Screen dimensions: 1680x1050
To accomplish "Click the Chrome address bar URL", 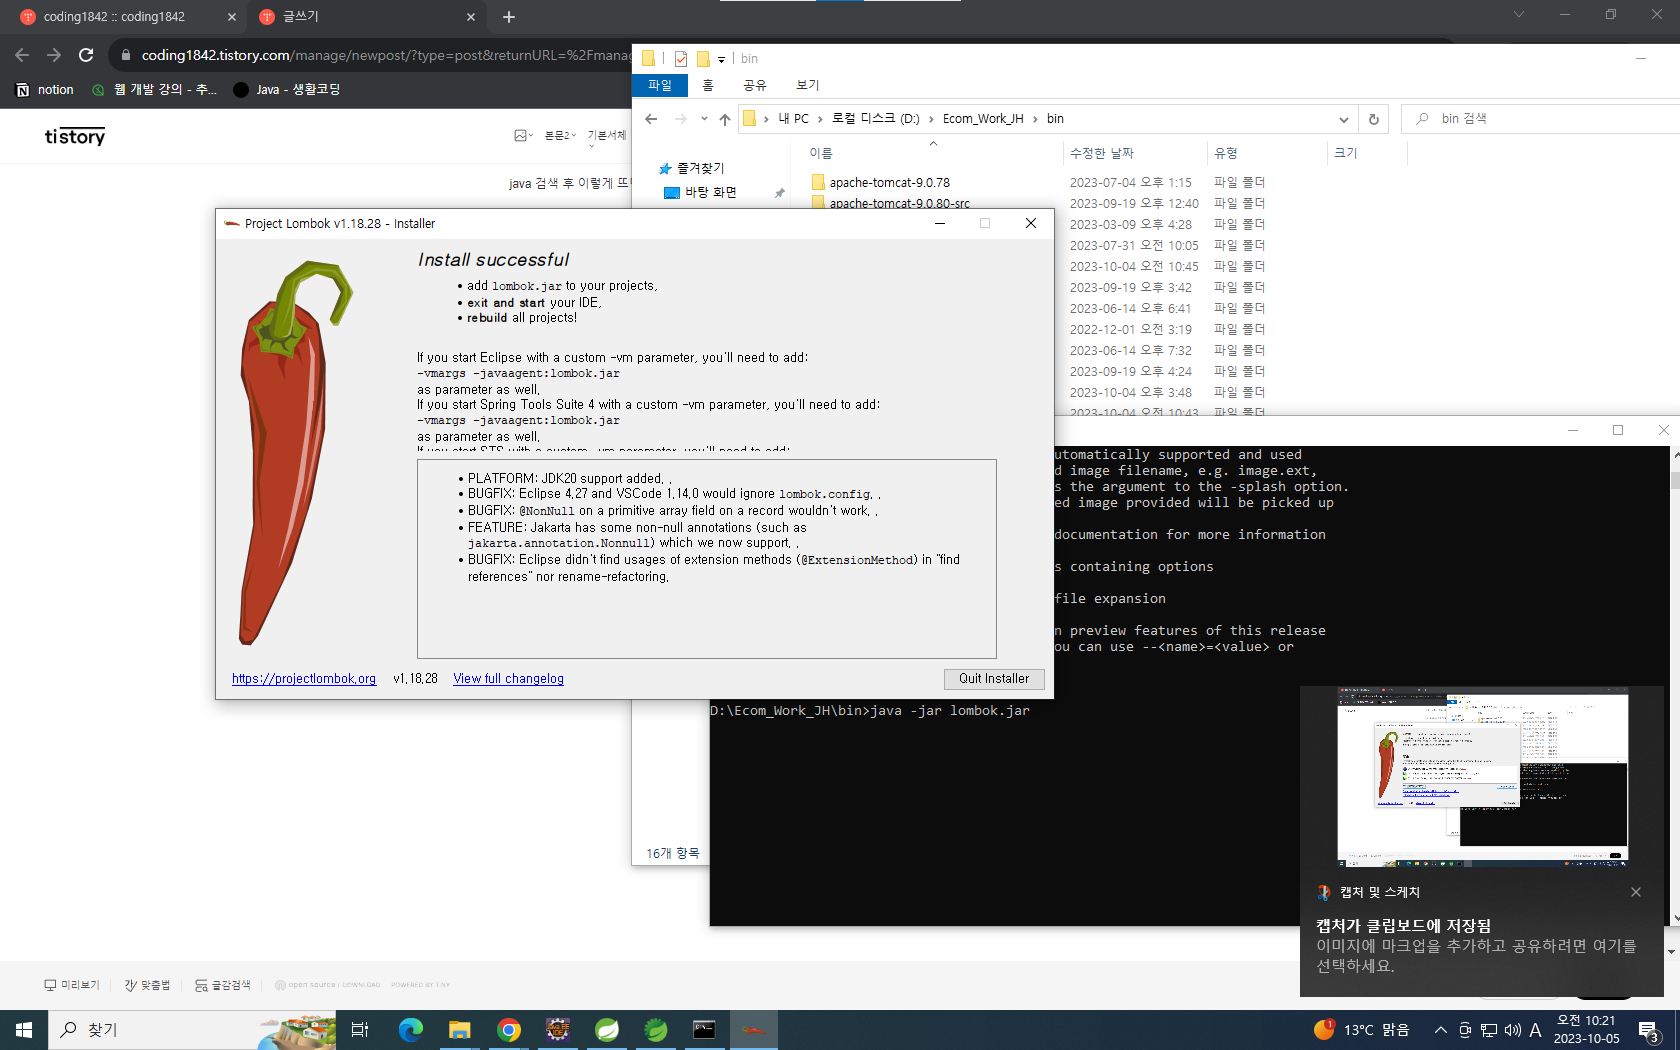I will coord(386,55).
